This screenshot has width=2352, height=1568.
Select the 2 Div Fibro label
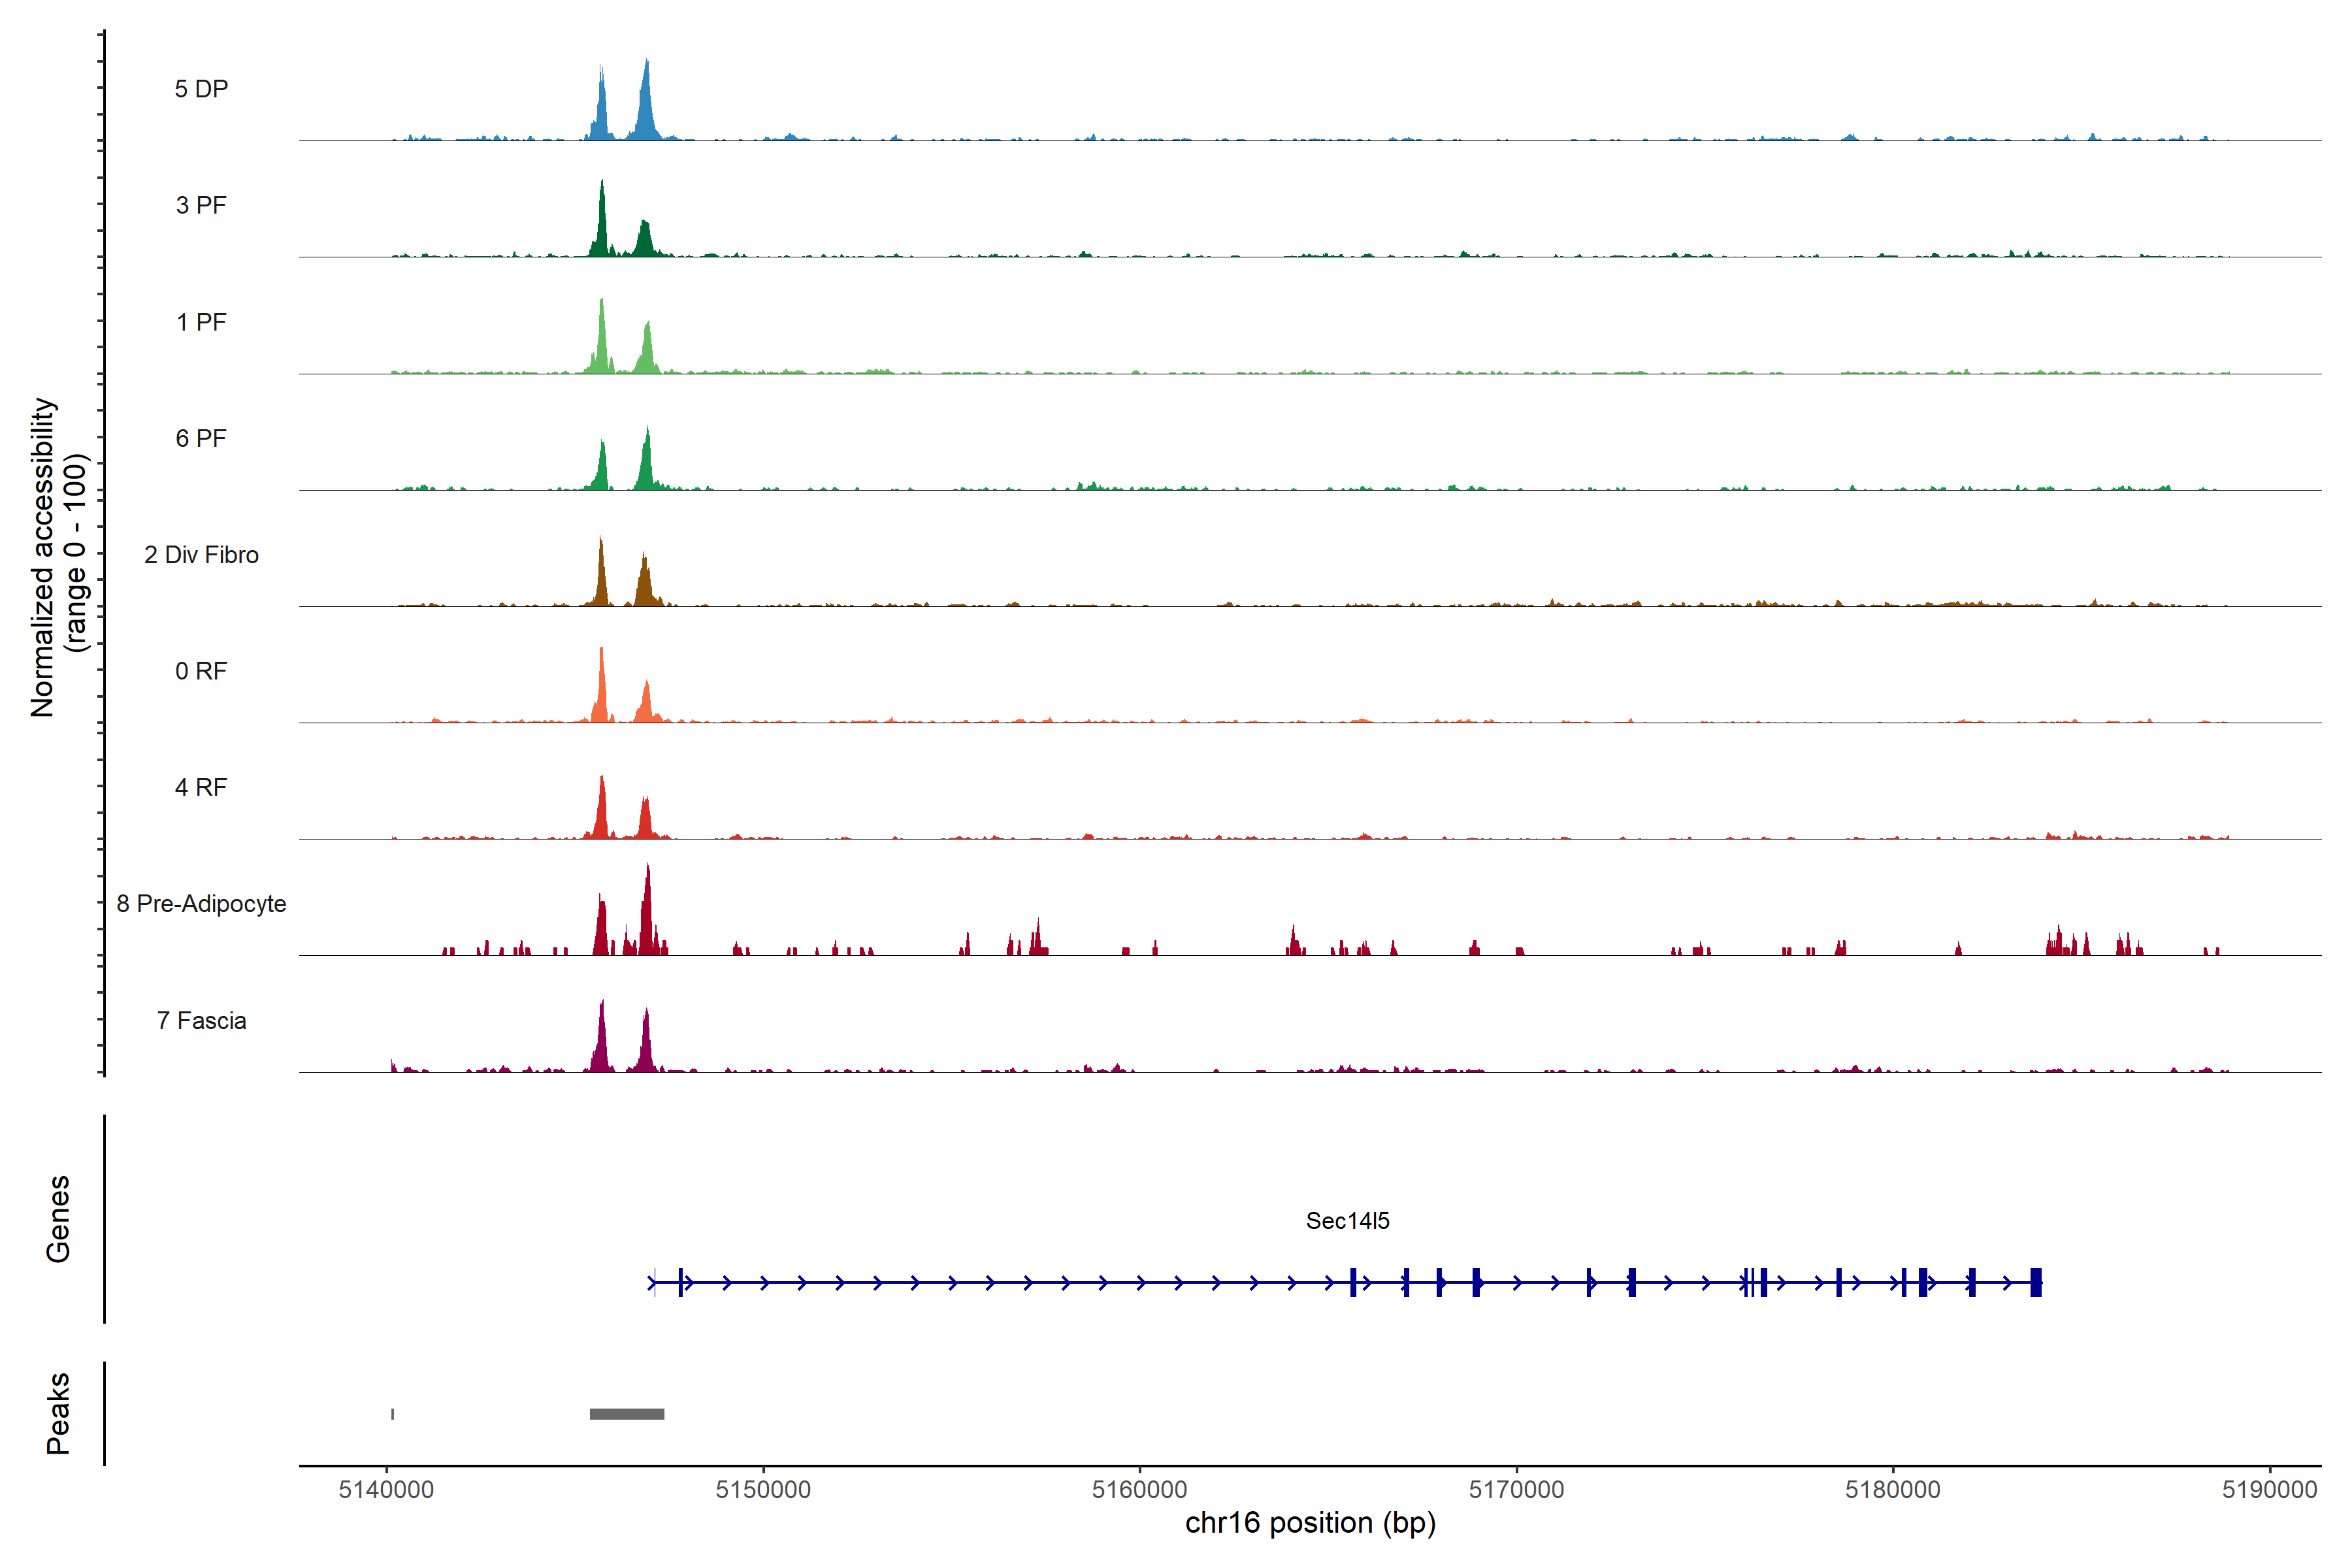(x=201, y=555)
